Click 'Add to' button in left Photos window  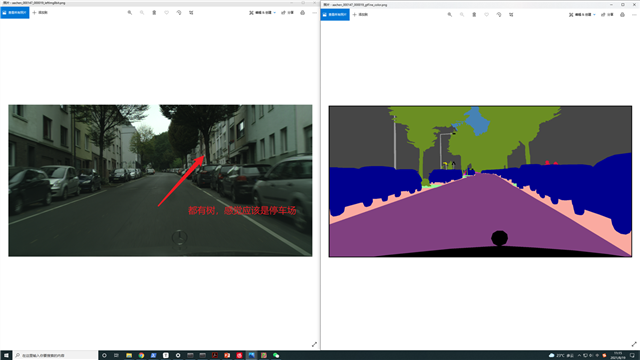pyautogui.click(x=40, y=13)
